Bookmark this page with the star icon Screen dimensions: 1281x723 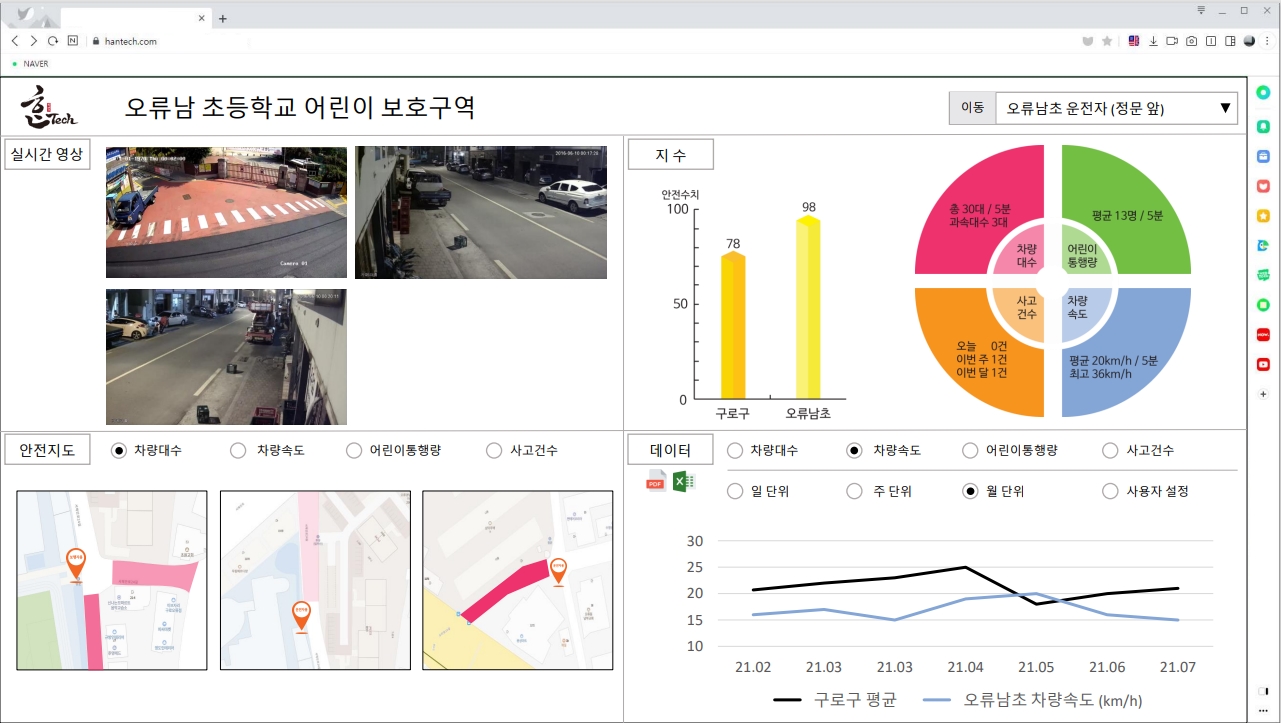coord(1107,41)
